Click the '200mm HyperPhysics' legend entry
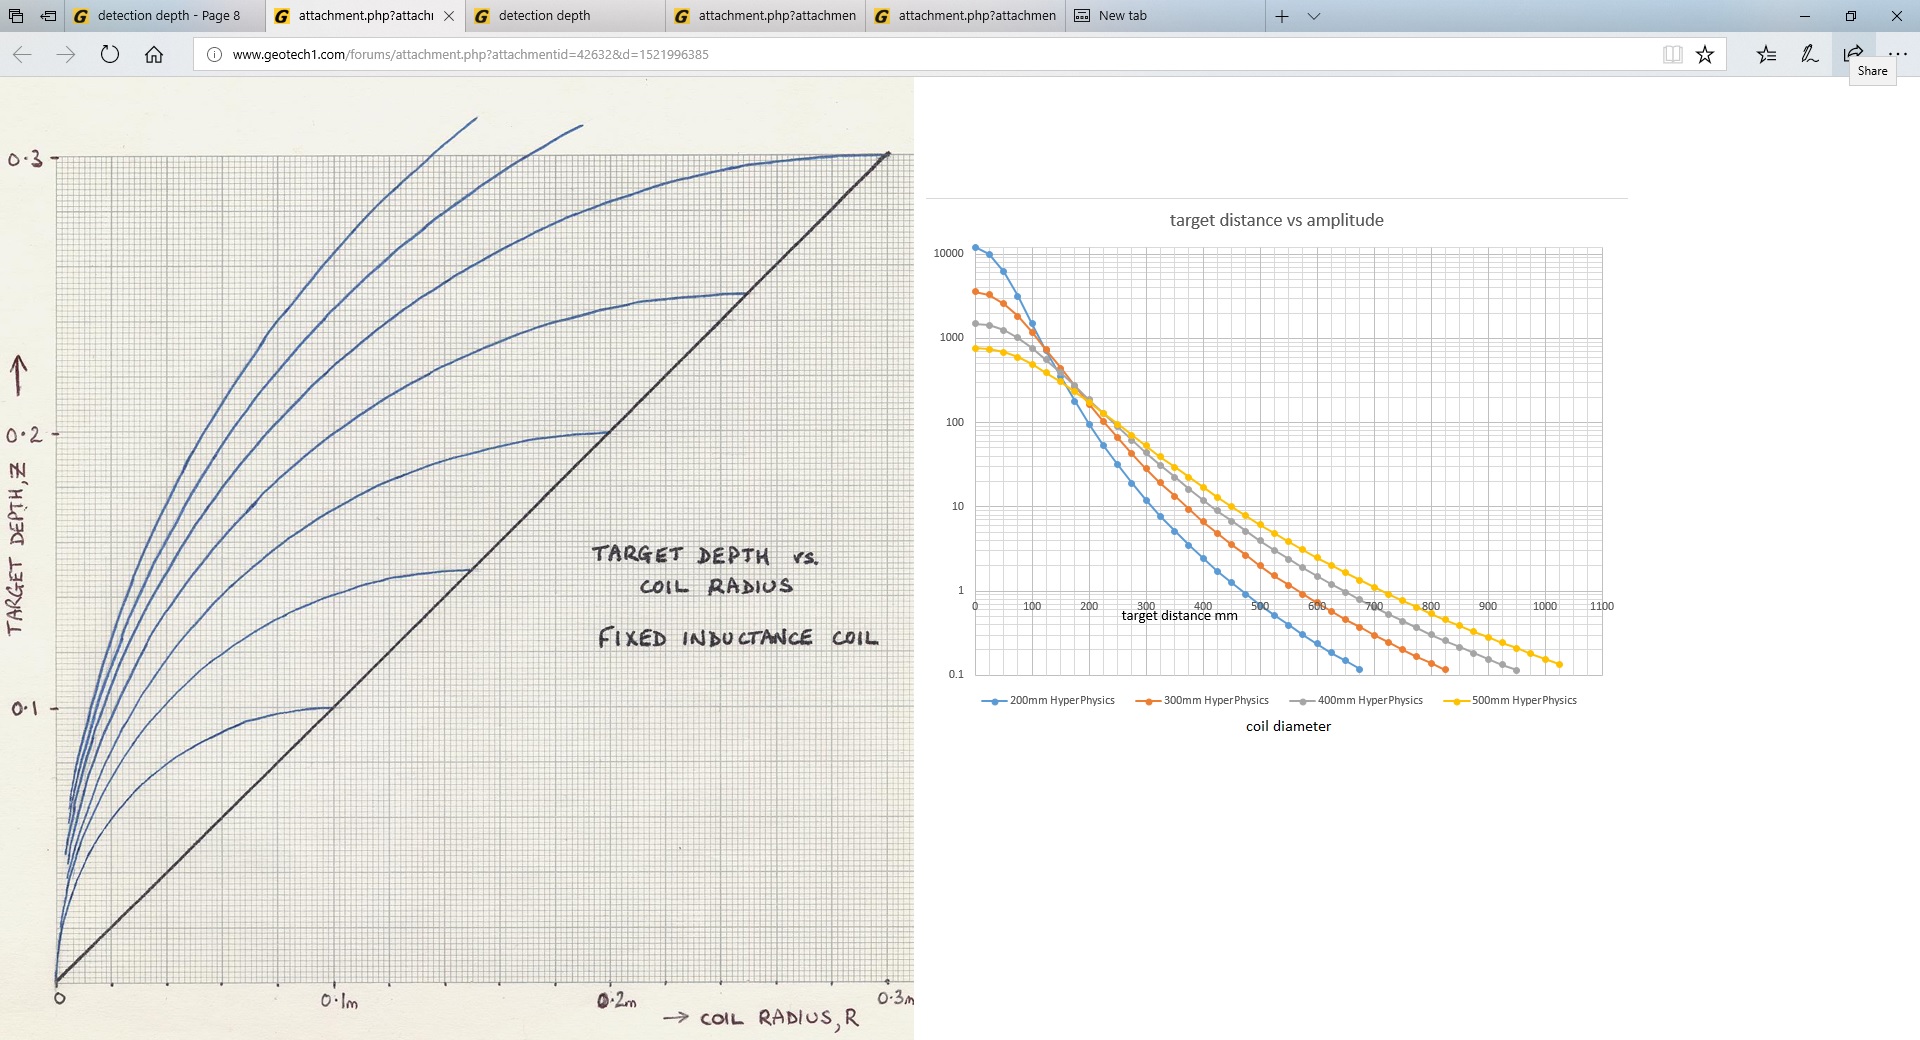 (x=1048, y=701)
